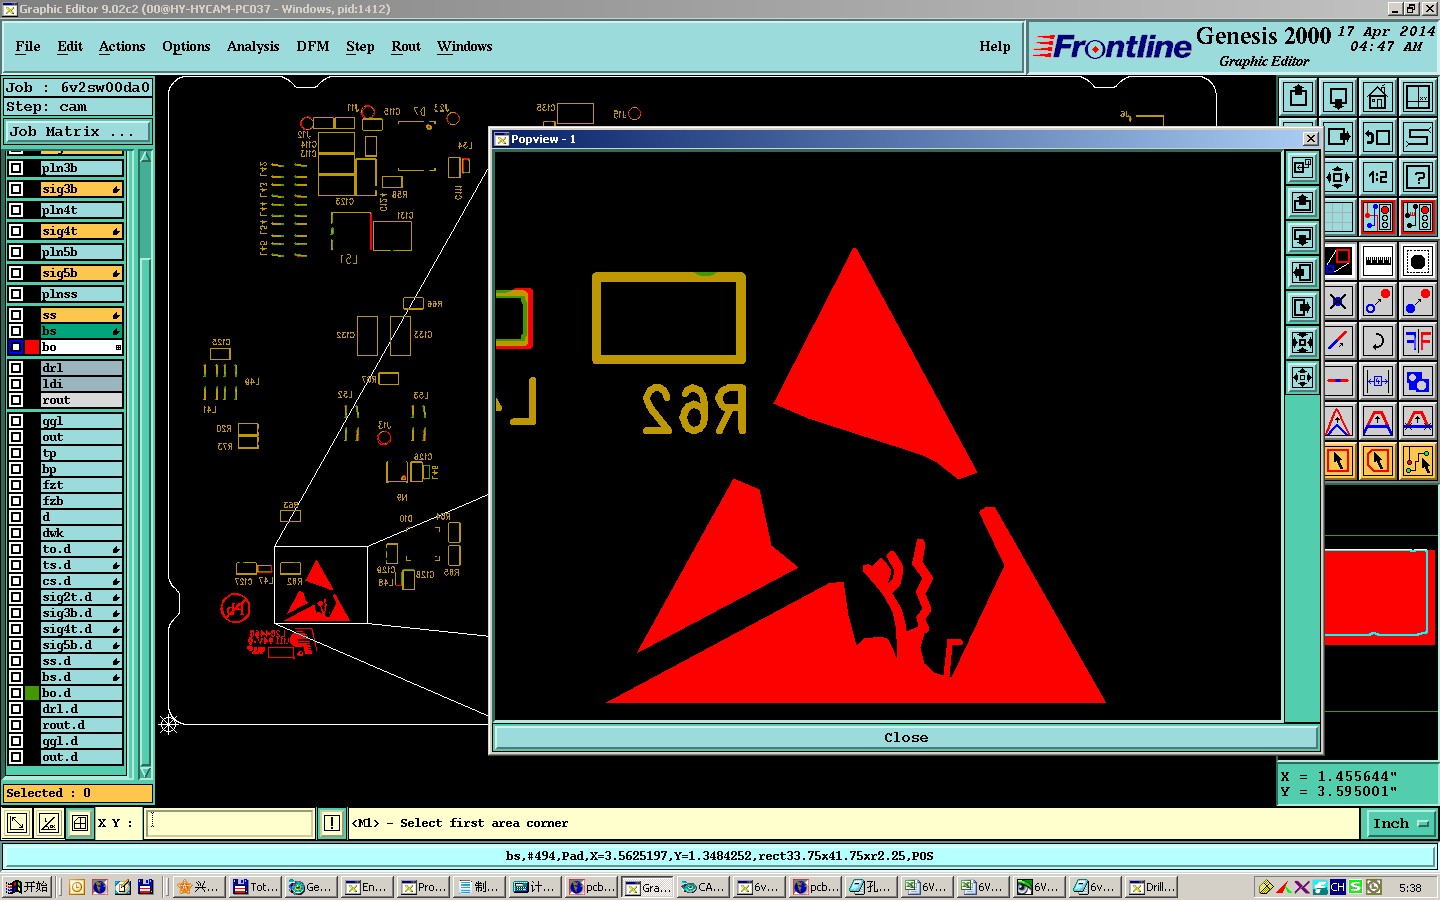Select the octagon pad selection filter icon
The width and height of the screenshot is (1440, 900).
(x=1418, y=262)
